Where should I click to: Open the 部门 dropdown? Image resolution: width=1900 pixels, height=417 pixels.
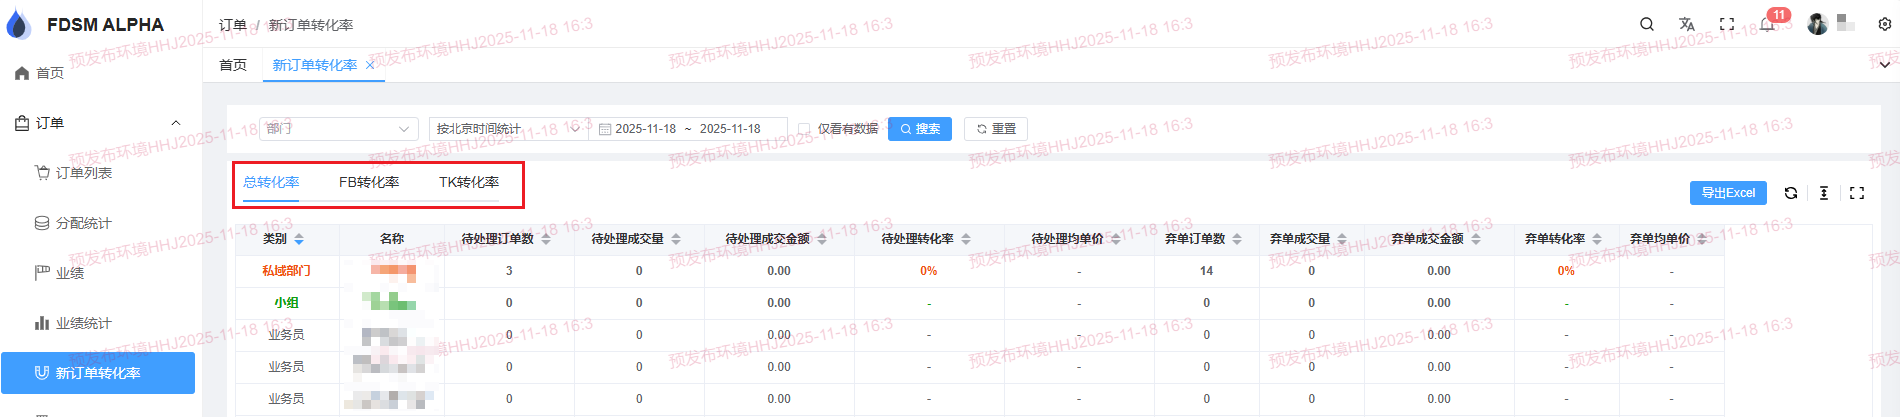coord(339,129)
